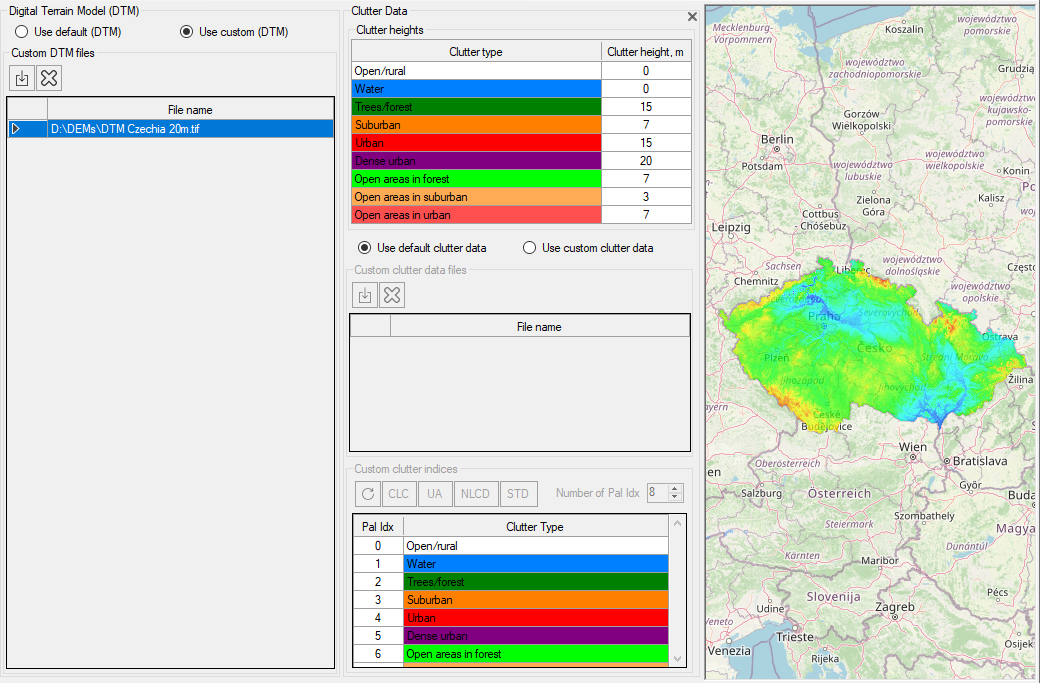Click the Trees/forest clutter height value
The width and height of the screenshot is (1040, 683).
tap(646, 107)
